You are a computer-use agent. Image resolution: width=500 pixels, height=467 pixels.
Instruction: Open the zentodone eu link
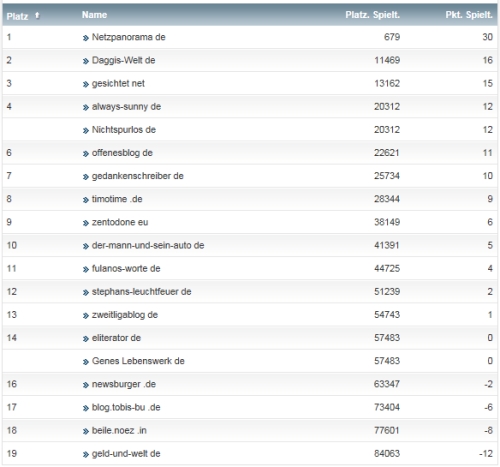click(120, 222)
